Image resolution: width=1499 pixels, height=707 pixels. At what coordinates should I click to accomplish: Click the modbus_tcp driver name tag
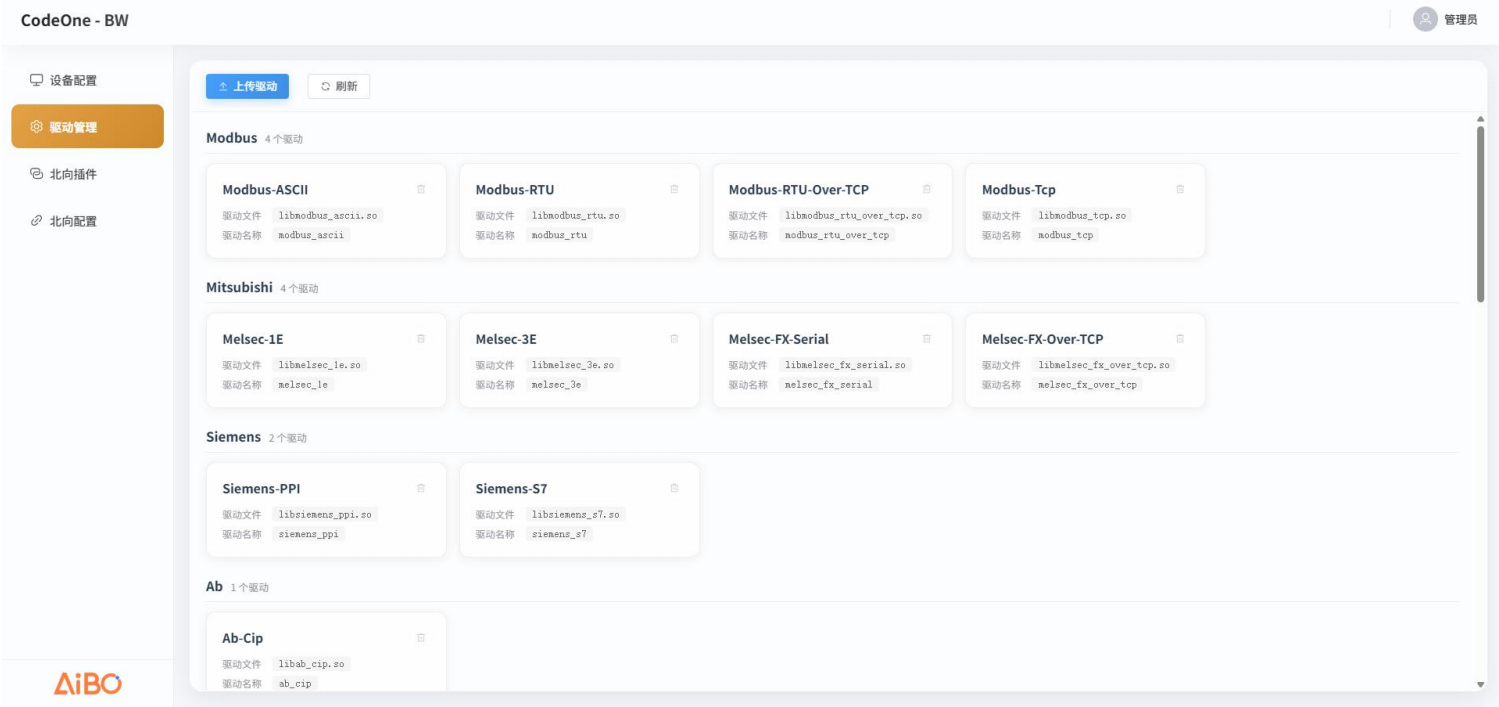coord(1066,235)
